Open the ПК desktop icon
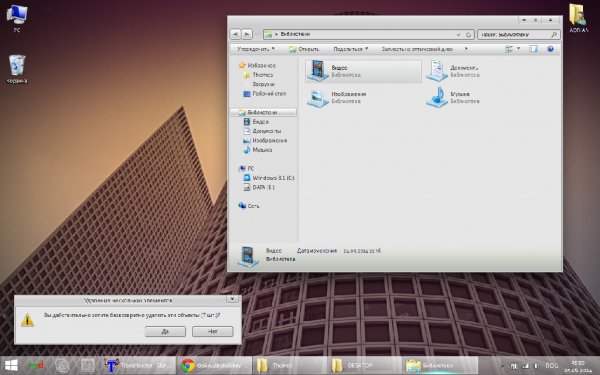 pos(17,18)
